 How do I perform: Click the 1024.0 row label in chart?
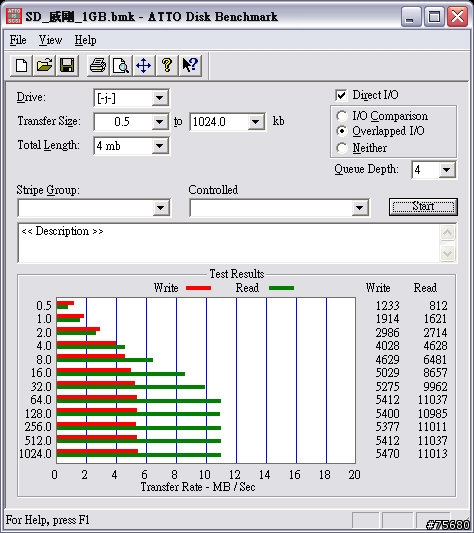point(35,453)
